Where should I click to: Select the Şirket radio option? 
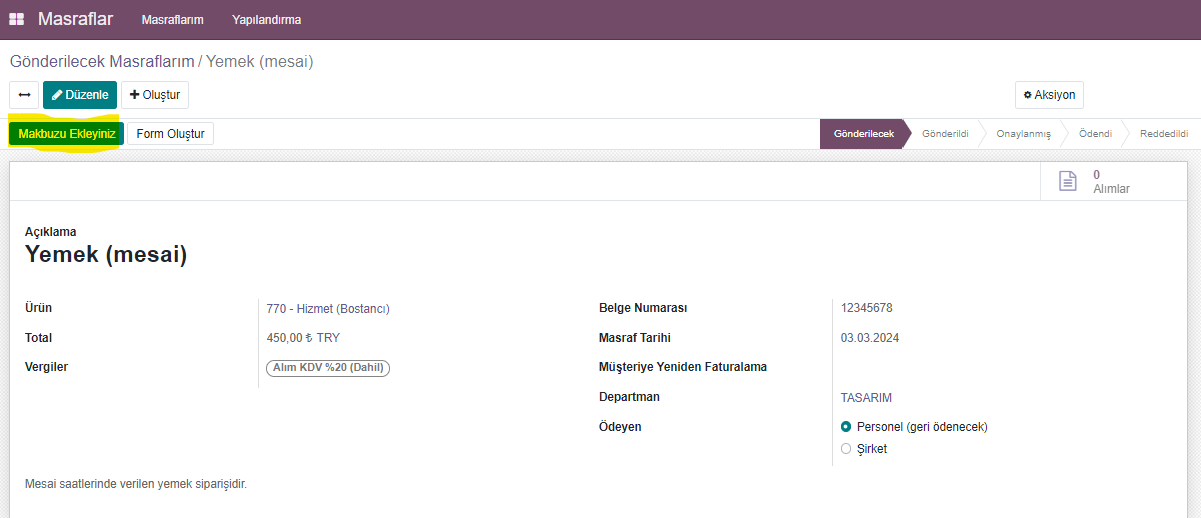(x=846, y=449)
